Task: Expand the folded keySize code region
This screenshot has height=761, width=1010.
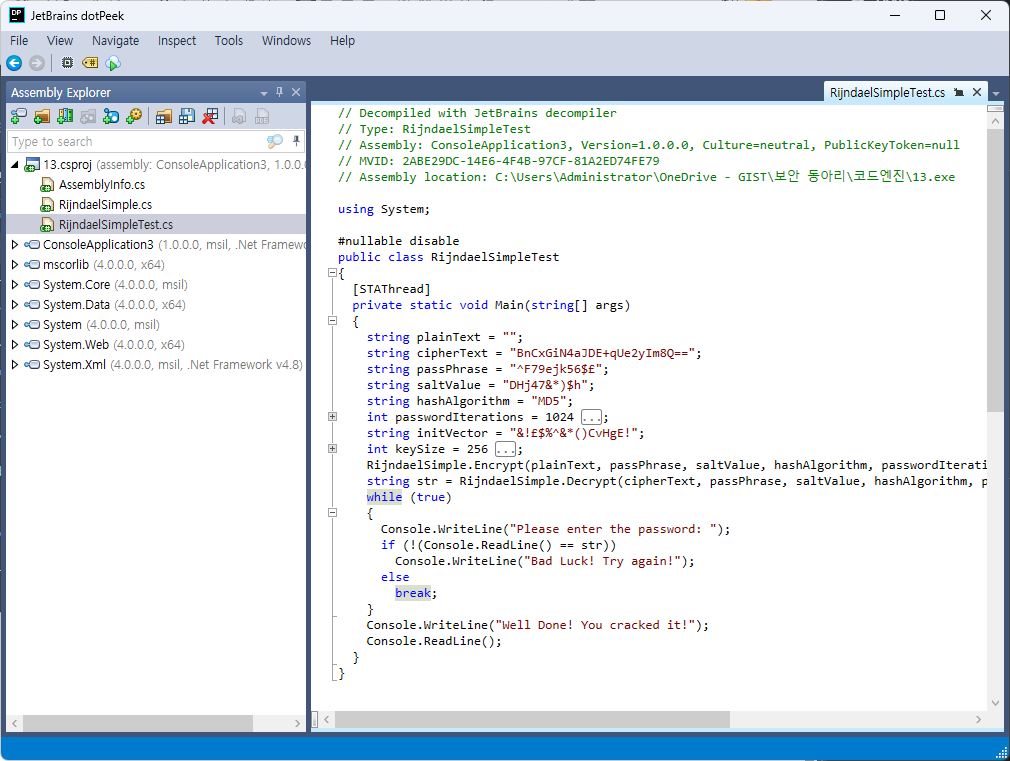Action: pos(332,448)
